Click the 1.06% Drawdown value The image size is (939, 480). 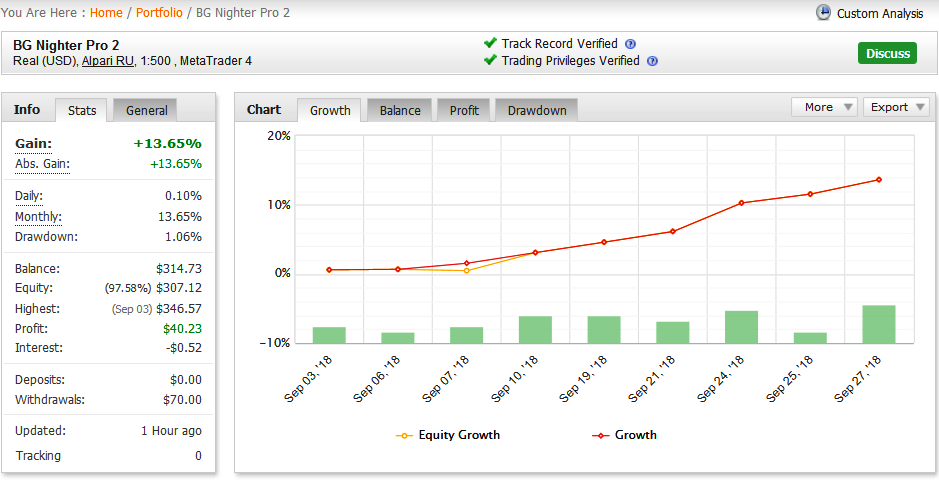coord(183,237)
